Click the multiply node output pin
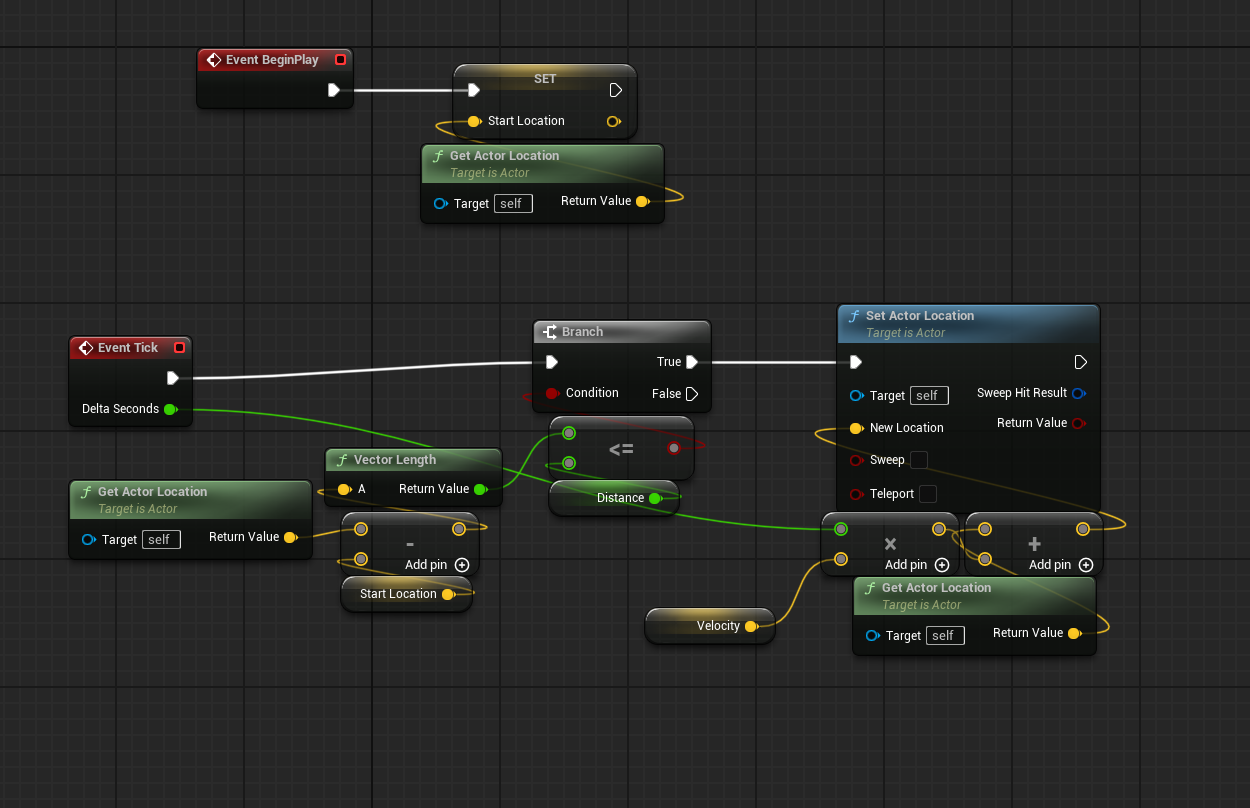 [939, 529]
